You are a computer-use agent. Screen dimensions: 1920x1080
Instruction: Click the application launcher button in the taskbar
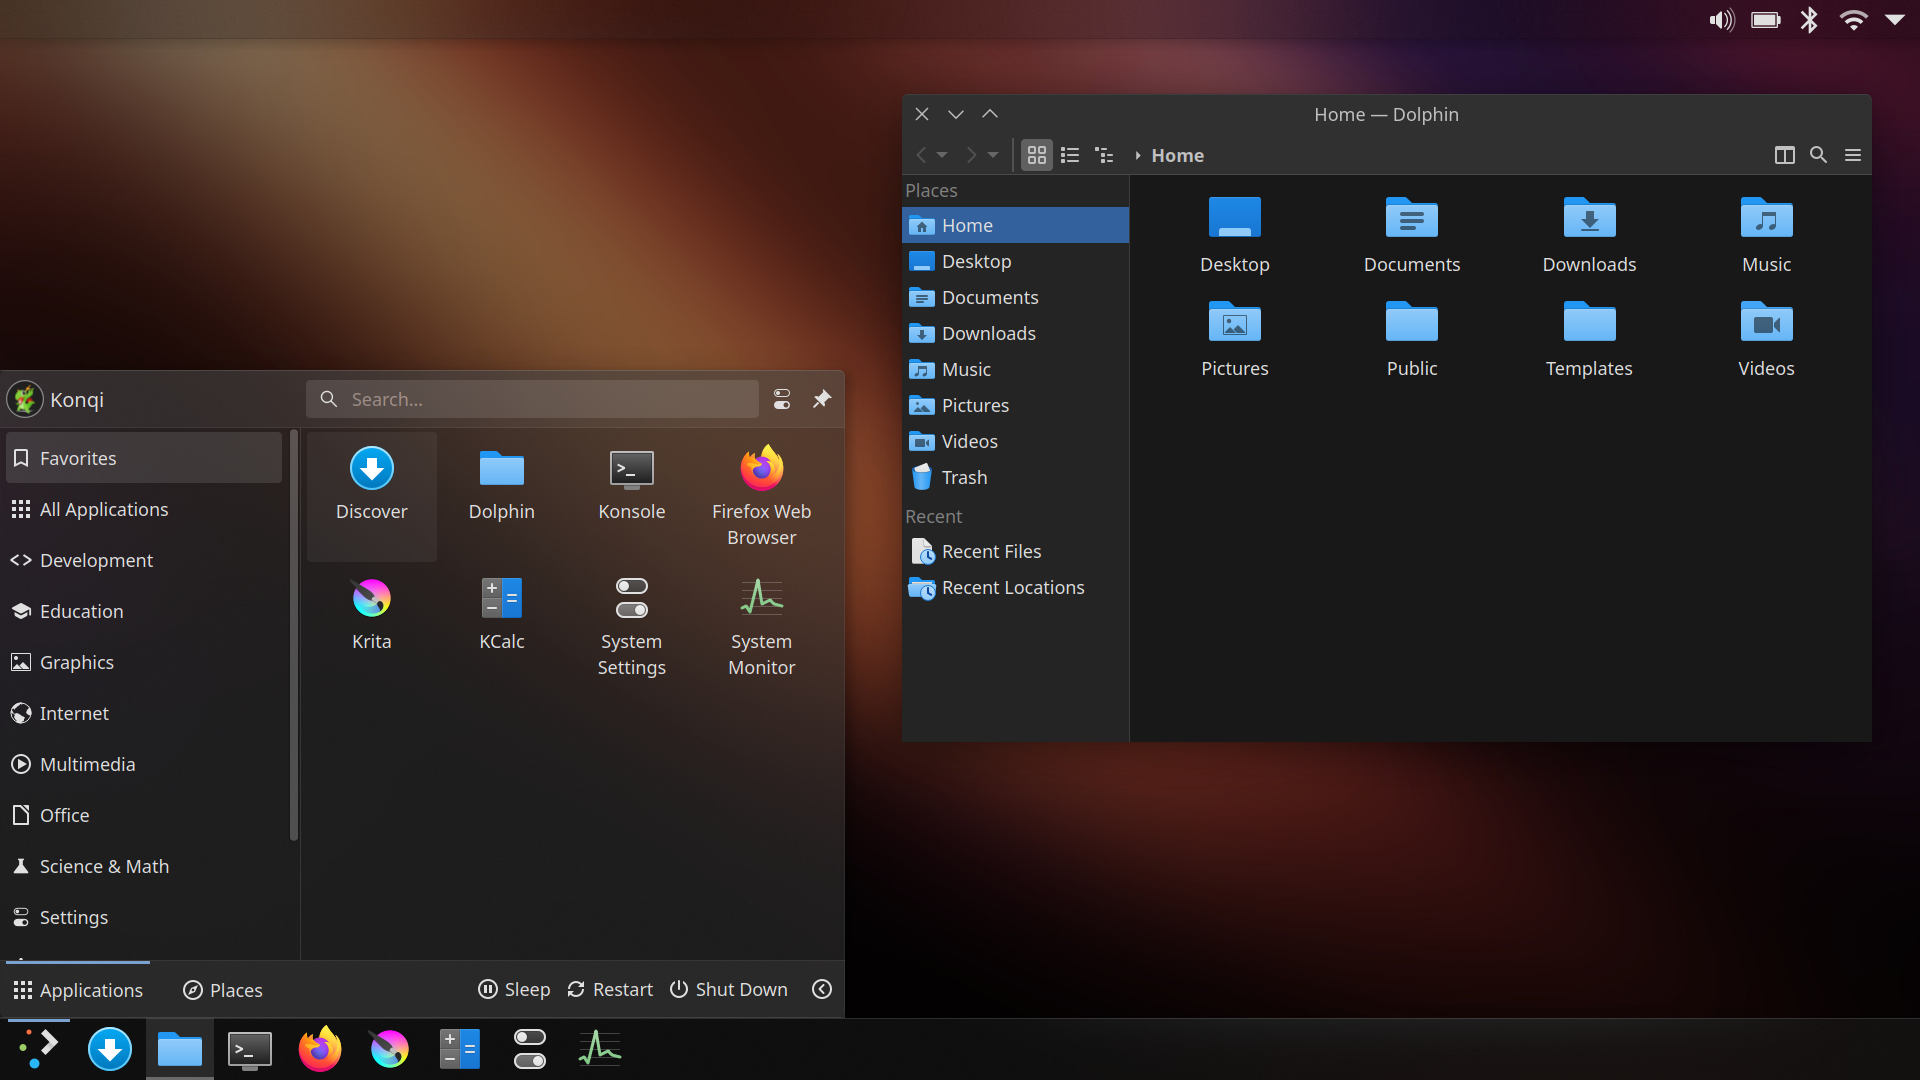pos(39,1049)
